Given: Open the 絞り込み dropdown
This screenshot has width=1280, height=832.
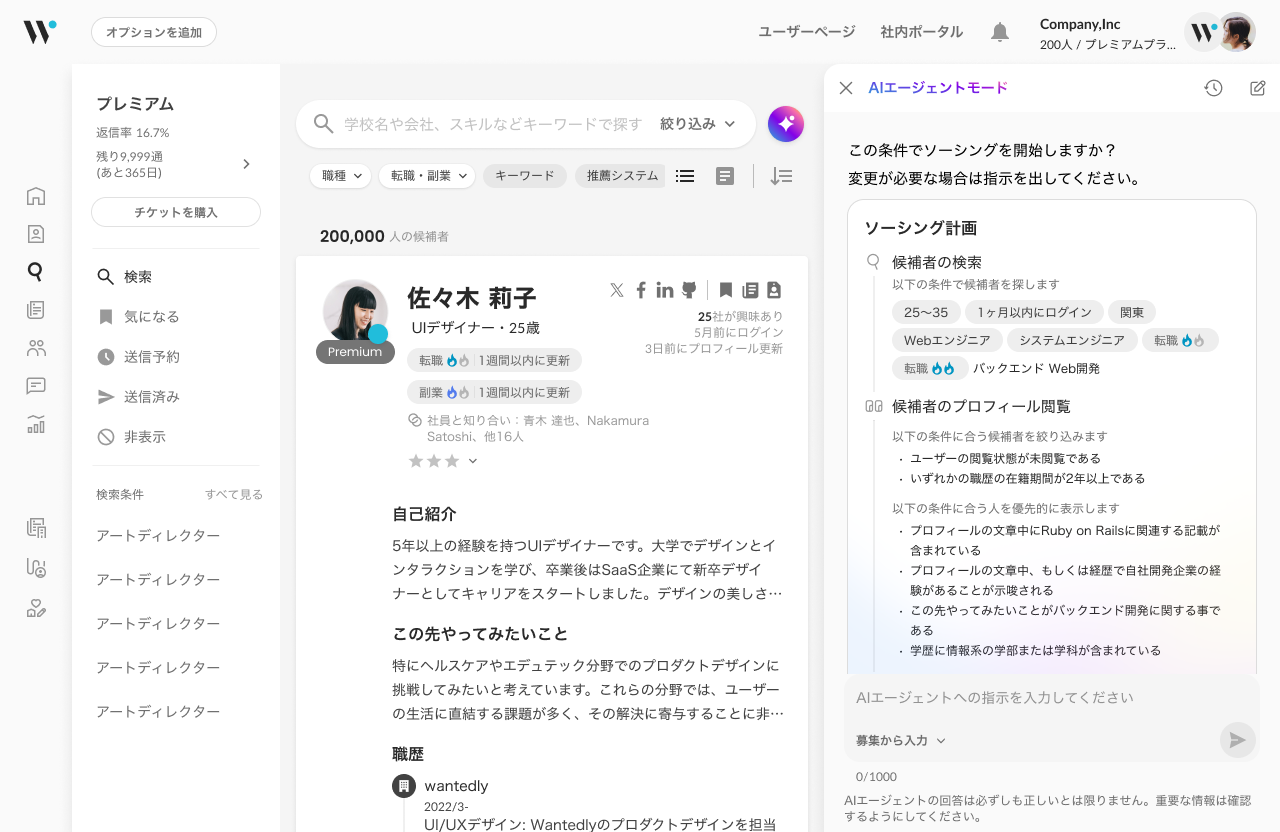Looking at the screenshot, I should 697,124.
